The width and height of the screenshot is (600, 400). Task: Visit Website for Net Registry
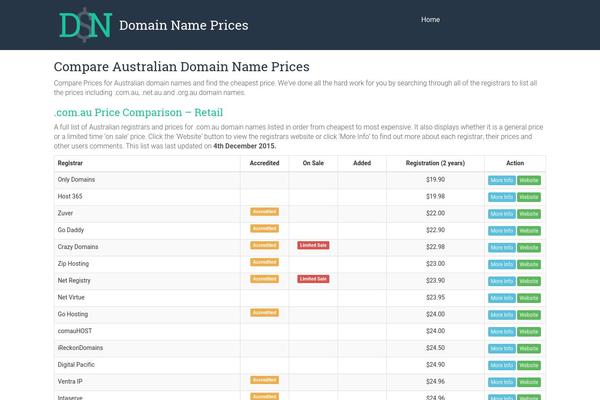529,281
